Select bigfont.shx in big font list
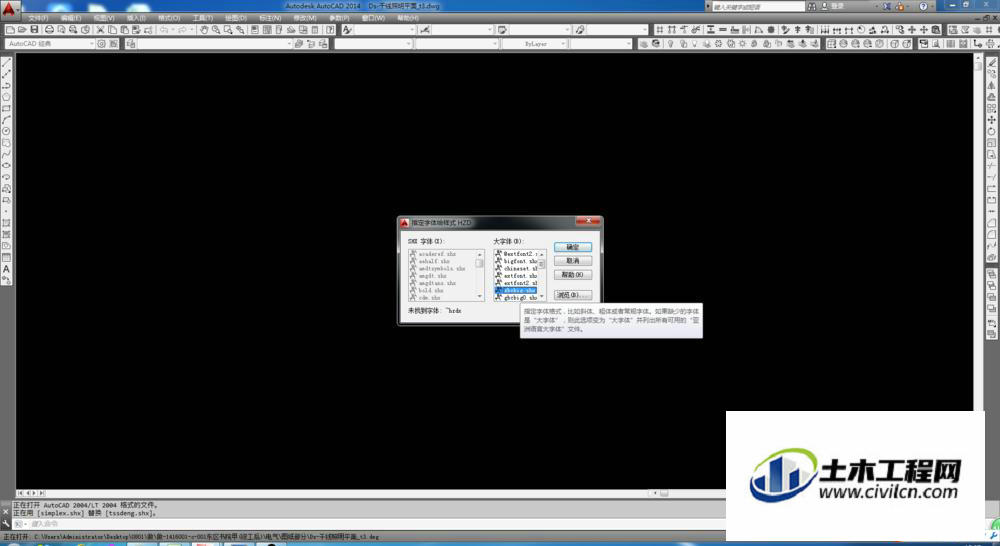The width and height of the screenshot is (1000, 546). click(x=517, y=261)
